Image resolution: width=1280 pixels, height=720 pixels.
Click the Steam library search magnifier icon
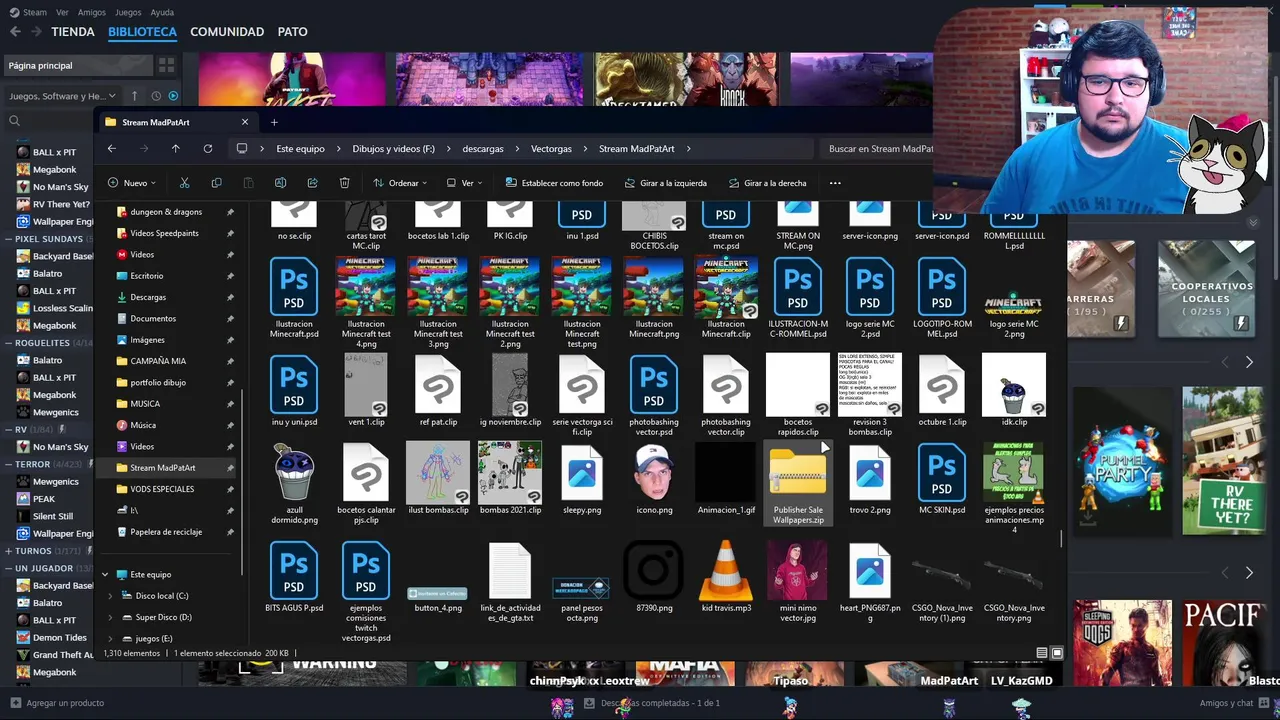(x=14, y=121)
